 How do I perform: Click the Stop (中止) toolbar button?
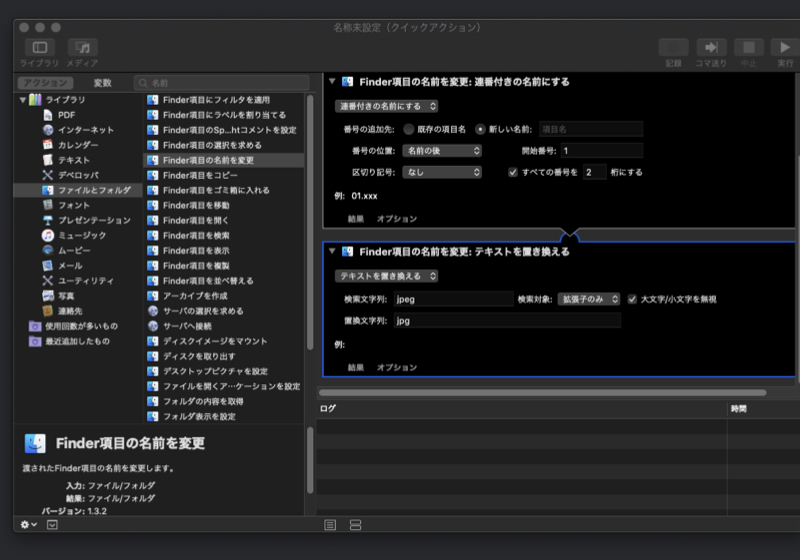tap(748, 47)
